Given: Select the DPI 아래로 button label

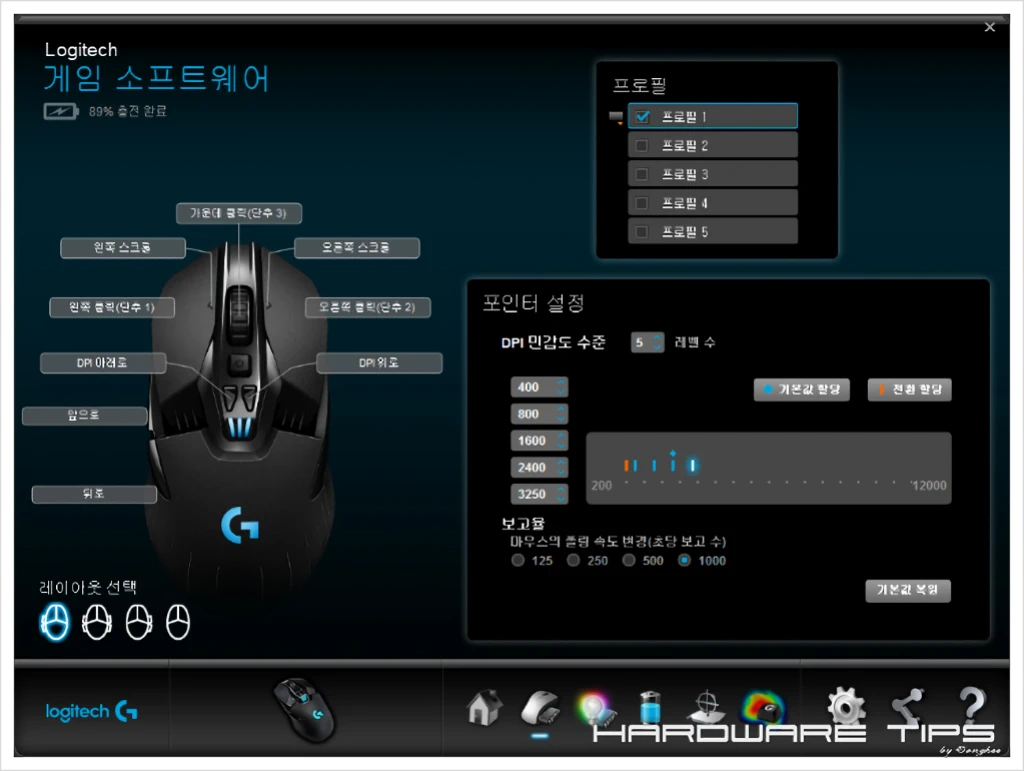Looking at the screenshot, I should [x=103, y=362].
